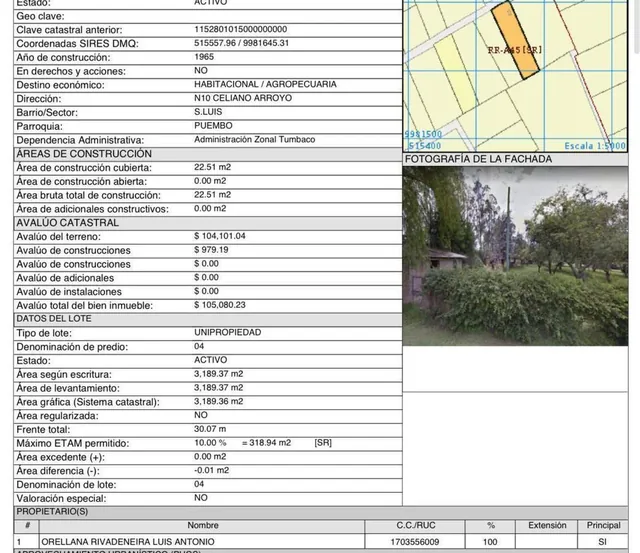Click the Escala 1:5000 map label

(x=595, y=146)
